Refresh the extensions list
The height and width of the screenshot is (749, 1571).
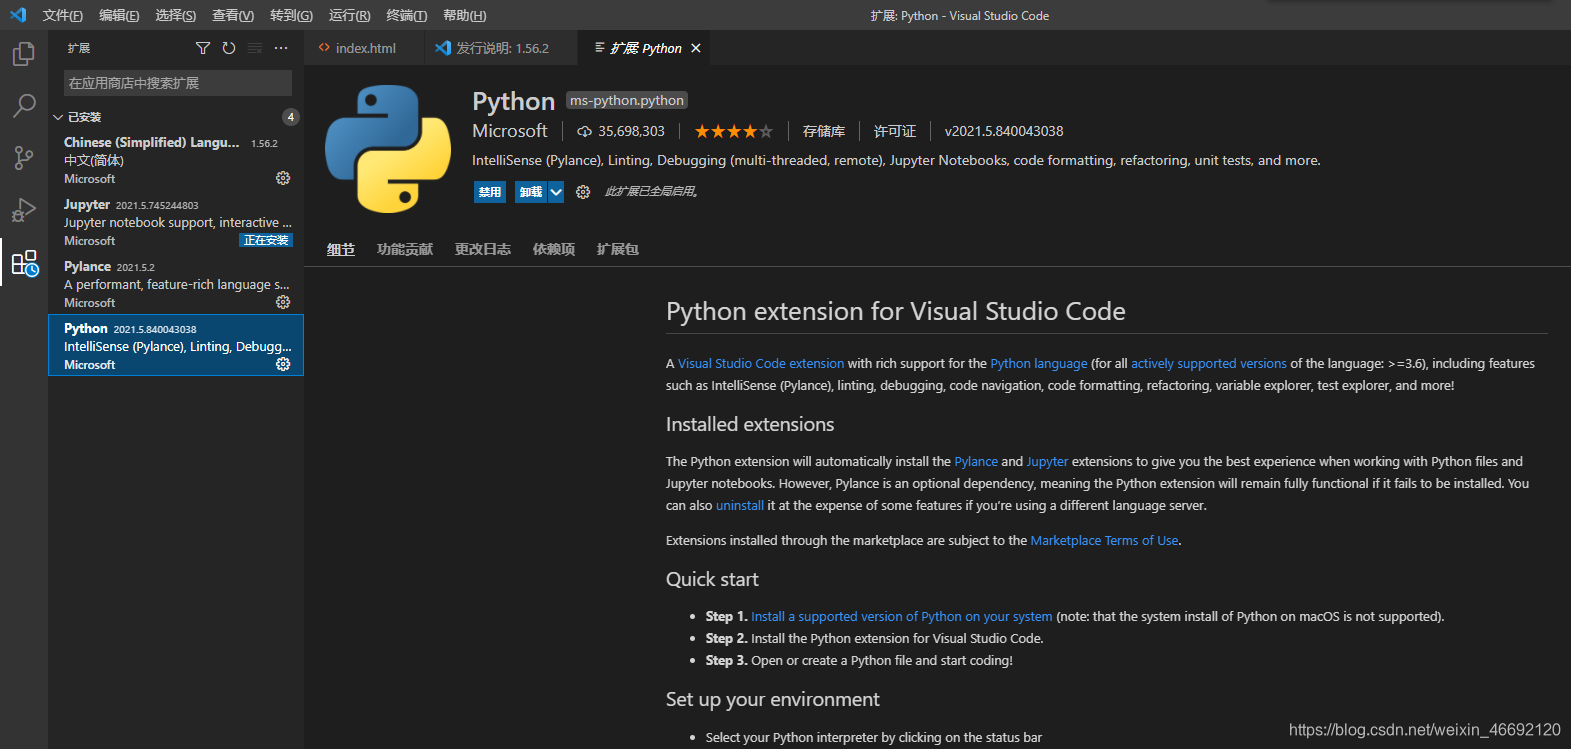tap(229, 48)
